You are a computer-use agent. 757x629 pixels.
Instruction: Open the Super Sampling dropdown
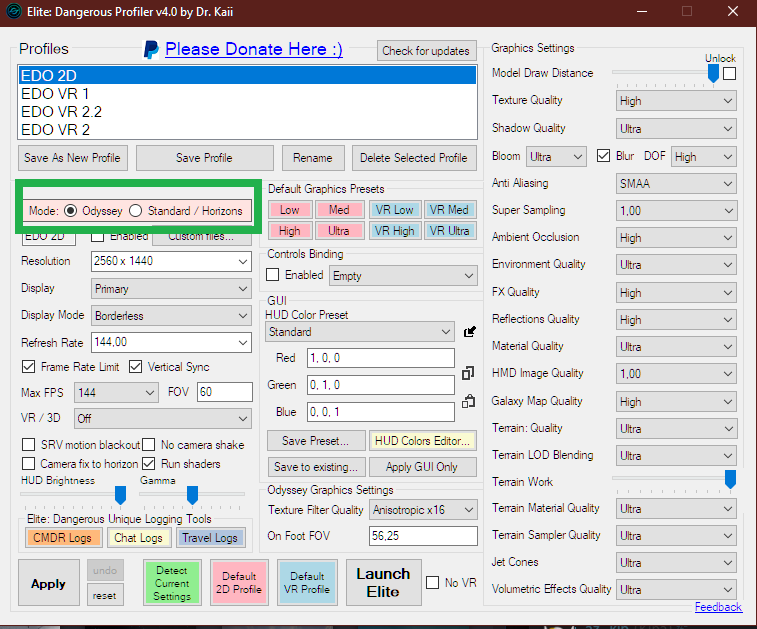(x=676, y=211)
